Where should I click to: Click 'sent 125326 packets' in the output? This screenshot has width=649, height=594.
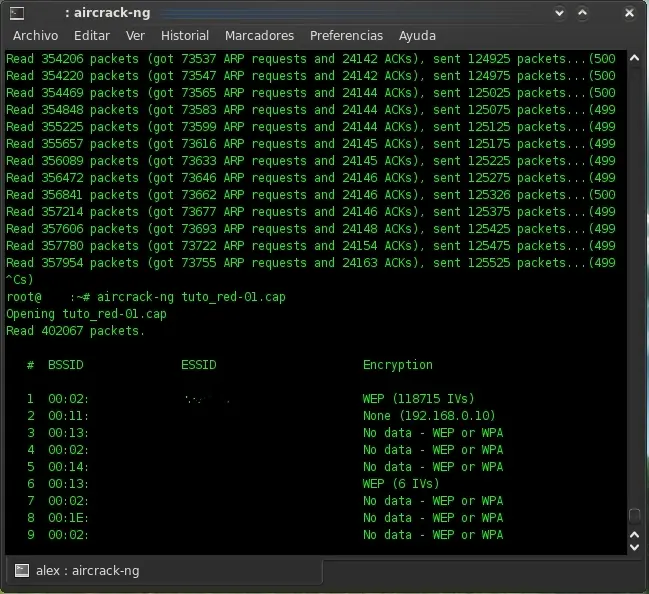[499, 195]
